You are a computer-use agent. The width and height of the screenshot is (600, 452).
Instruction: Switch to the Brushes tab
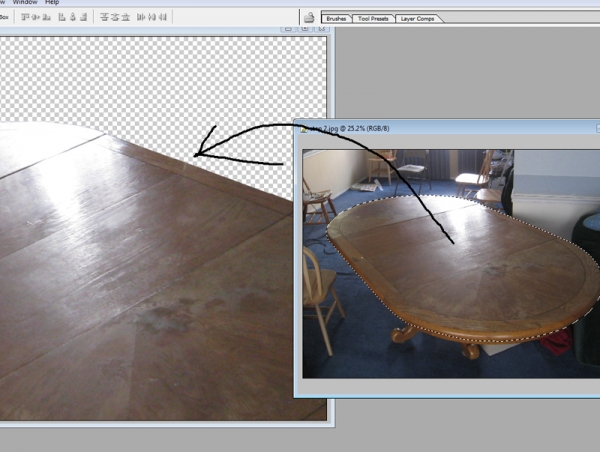point(336,18)
